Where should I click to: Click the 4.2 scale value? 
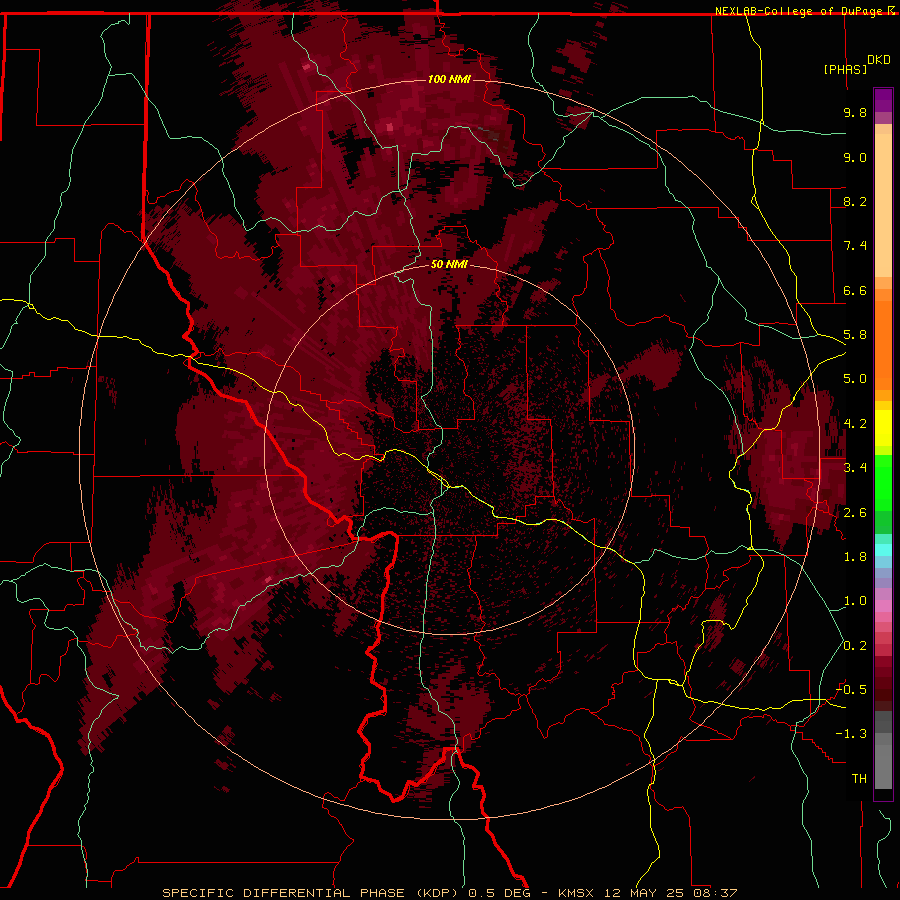(x=855, y=424)
